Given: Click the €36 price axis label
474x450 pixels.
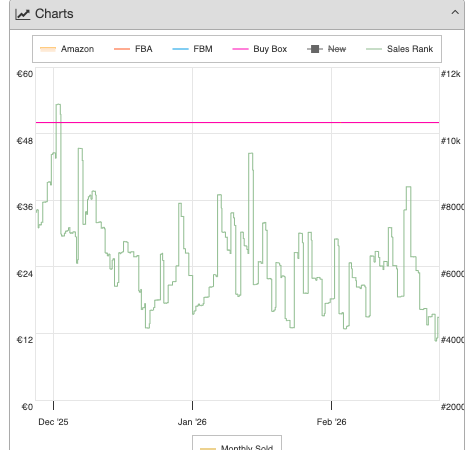Looking at the screenshot, I should [25, 207].
